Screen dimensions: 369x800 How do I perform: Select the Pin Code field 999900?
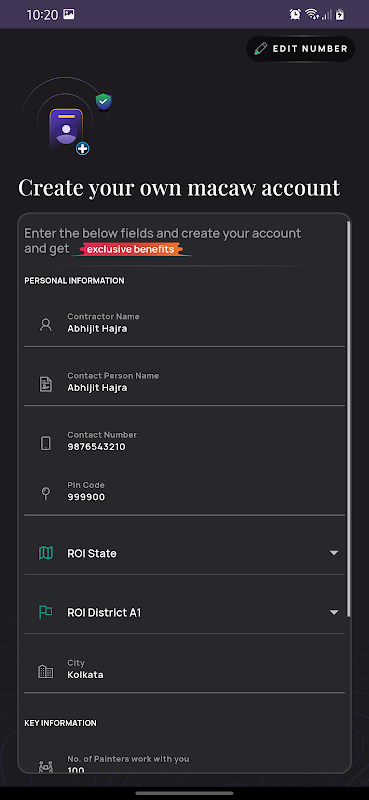pos(184,491)
